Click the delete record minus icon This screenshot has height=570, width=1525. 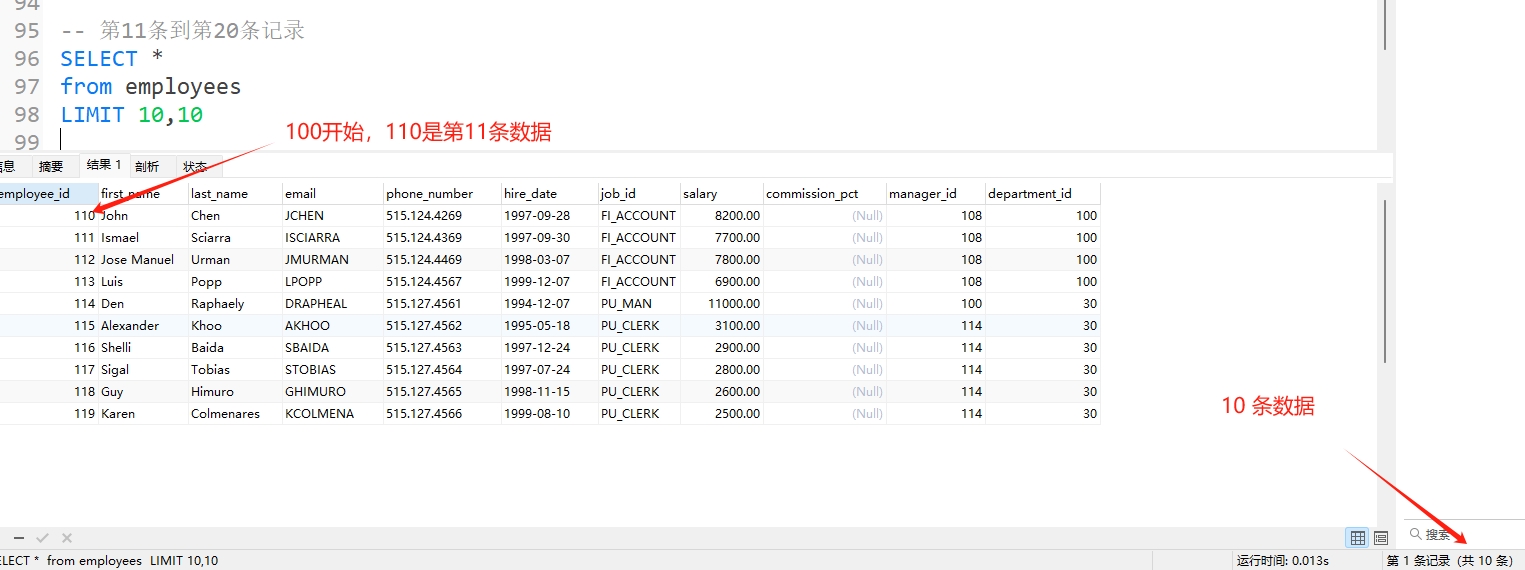click(x=18, y=538)
